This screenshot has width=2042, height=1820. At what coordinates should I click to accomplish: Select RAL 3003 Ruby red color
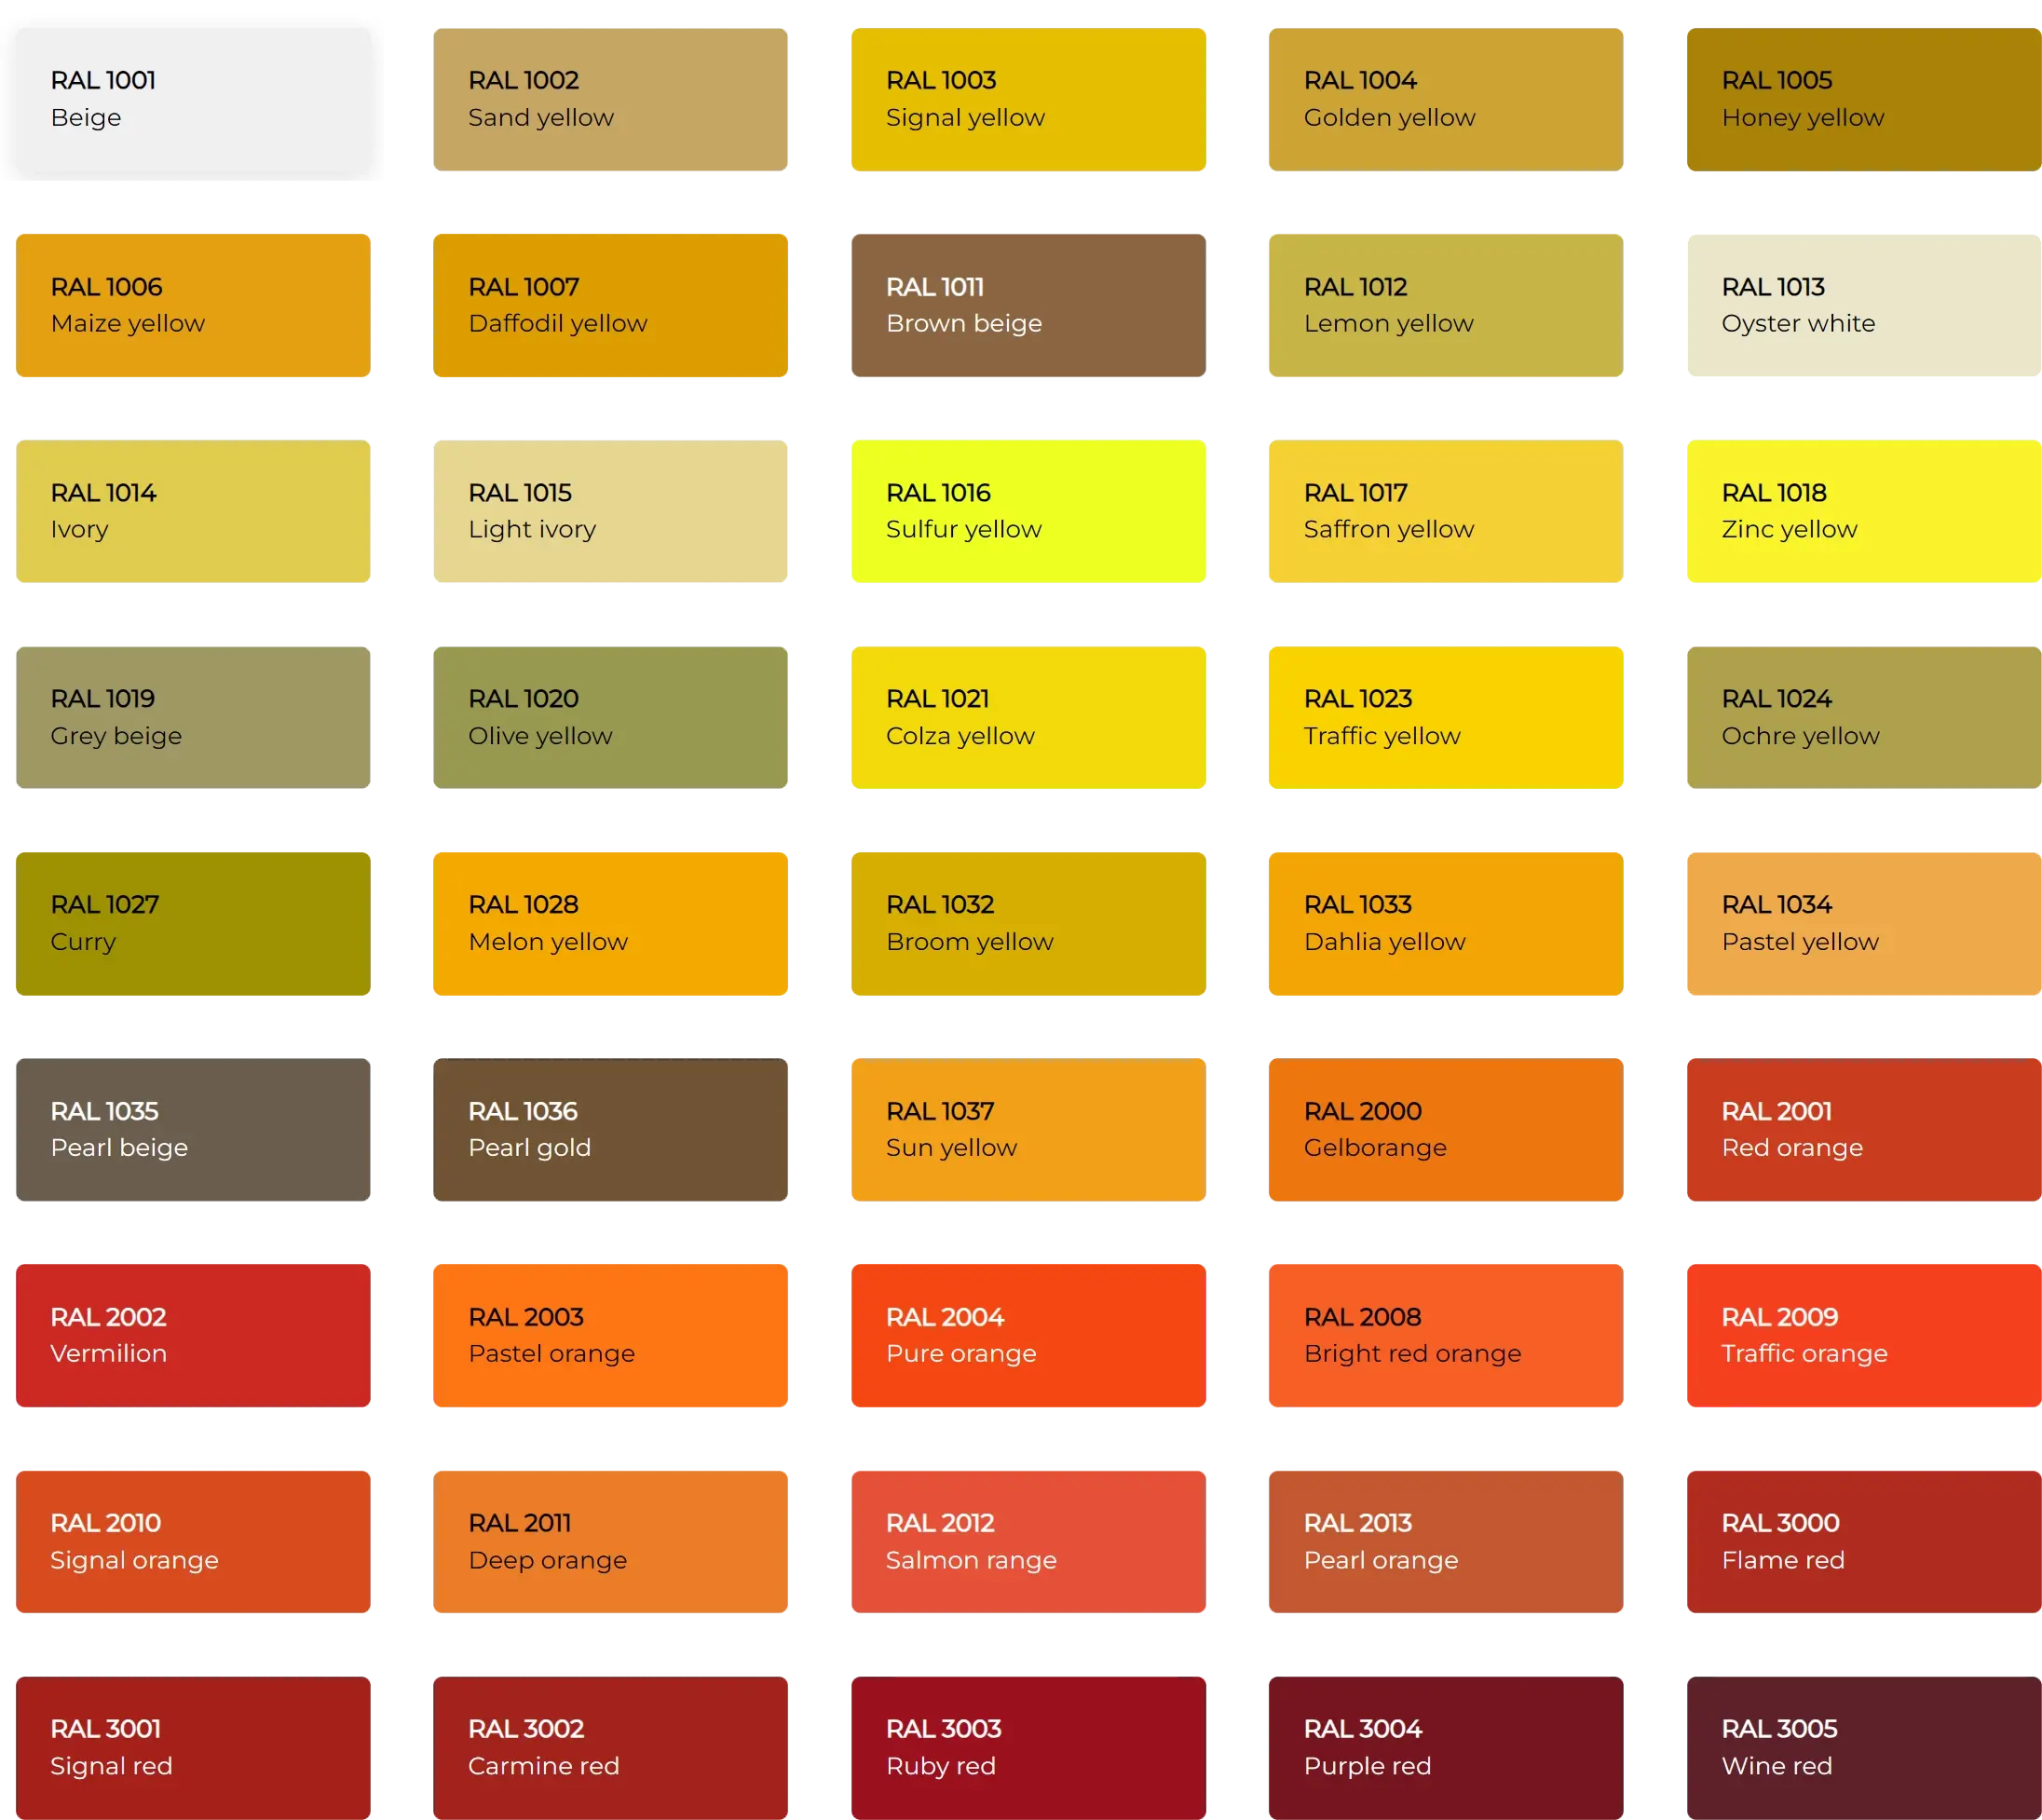click(x=1028, y=1746)
